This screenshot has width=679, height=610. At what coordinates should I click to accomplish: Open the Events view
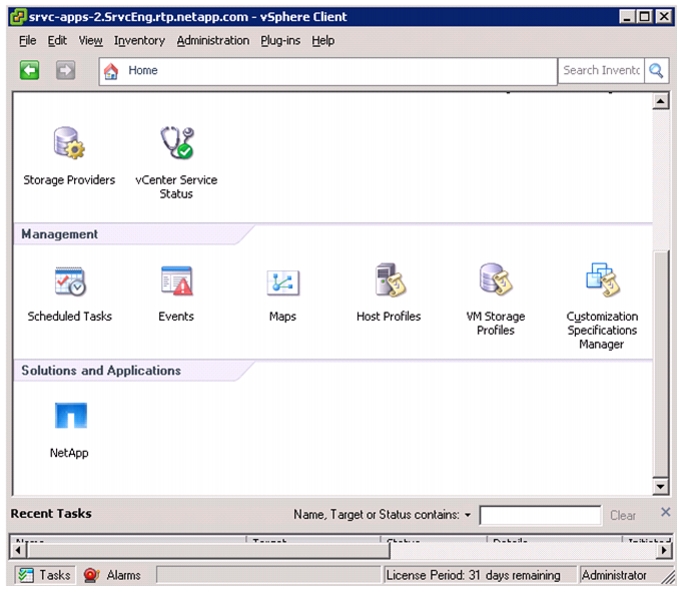[176, 293]
